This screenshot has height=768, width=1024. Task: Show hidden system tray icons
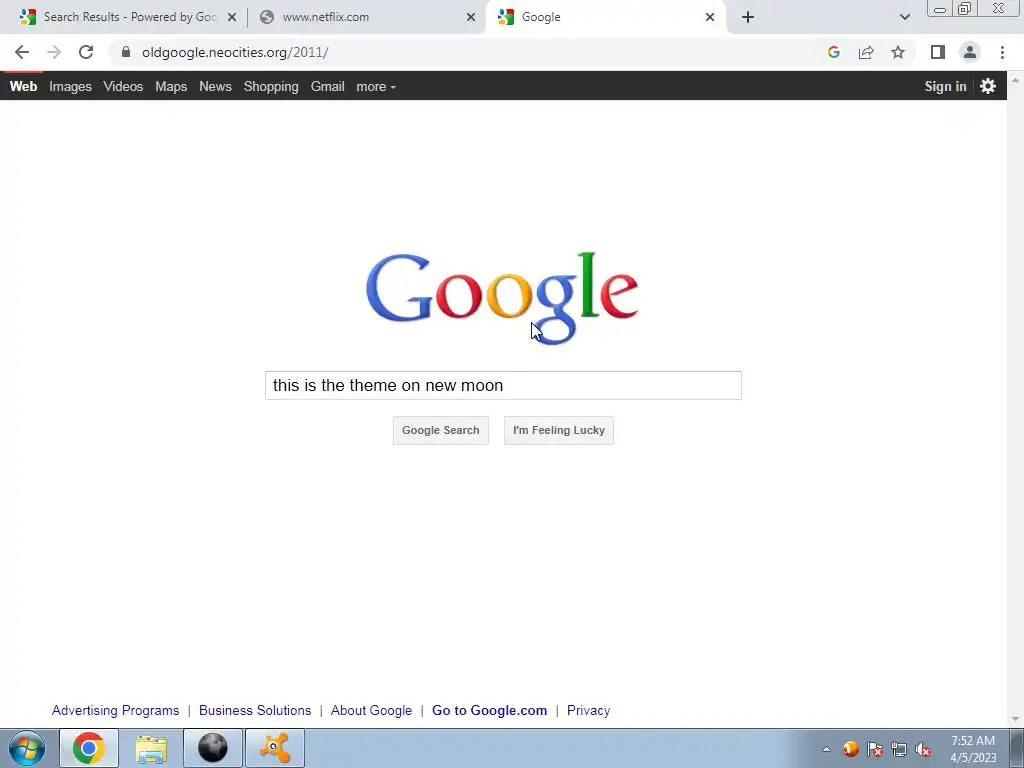coord(826,749)
